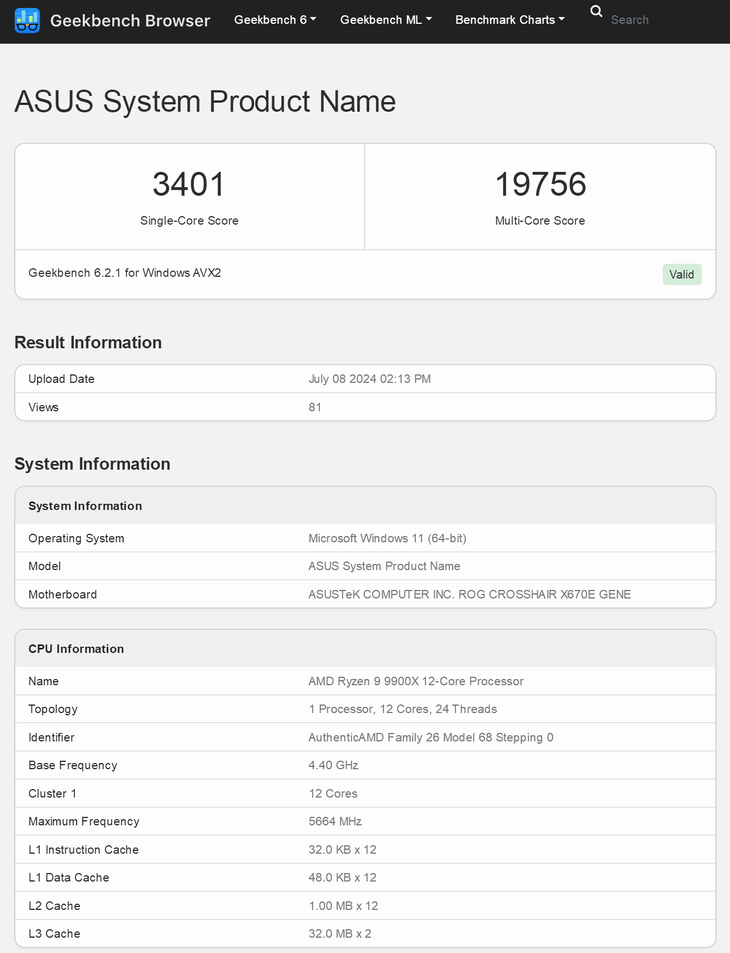The width and height of the screenshot is (730, 953).
Task: Click the Views count value 81
Action: coord(315,407)
